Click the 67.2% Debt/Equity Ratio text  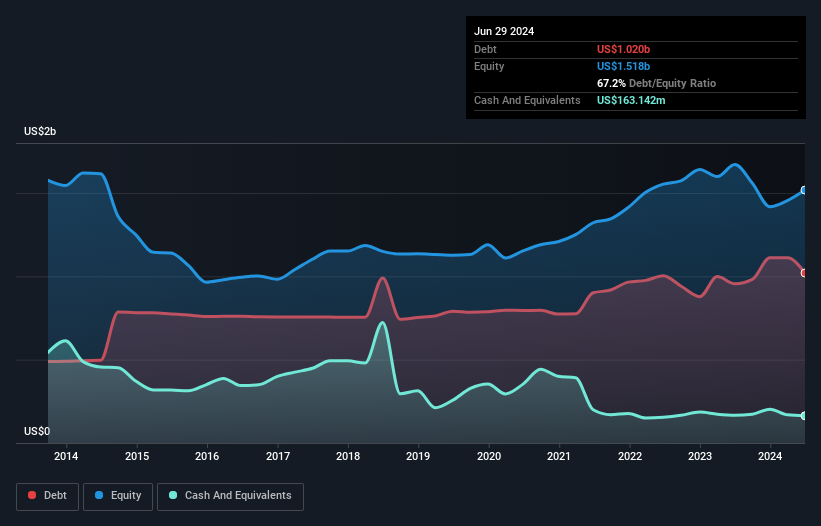pyautogui.click(x=656, y=83)
